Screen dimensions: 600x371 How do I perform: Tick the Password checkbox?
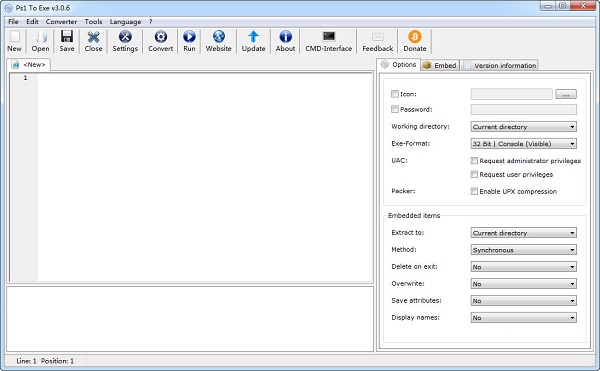click(395, 109)
